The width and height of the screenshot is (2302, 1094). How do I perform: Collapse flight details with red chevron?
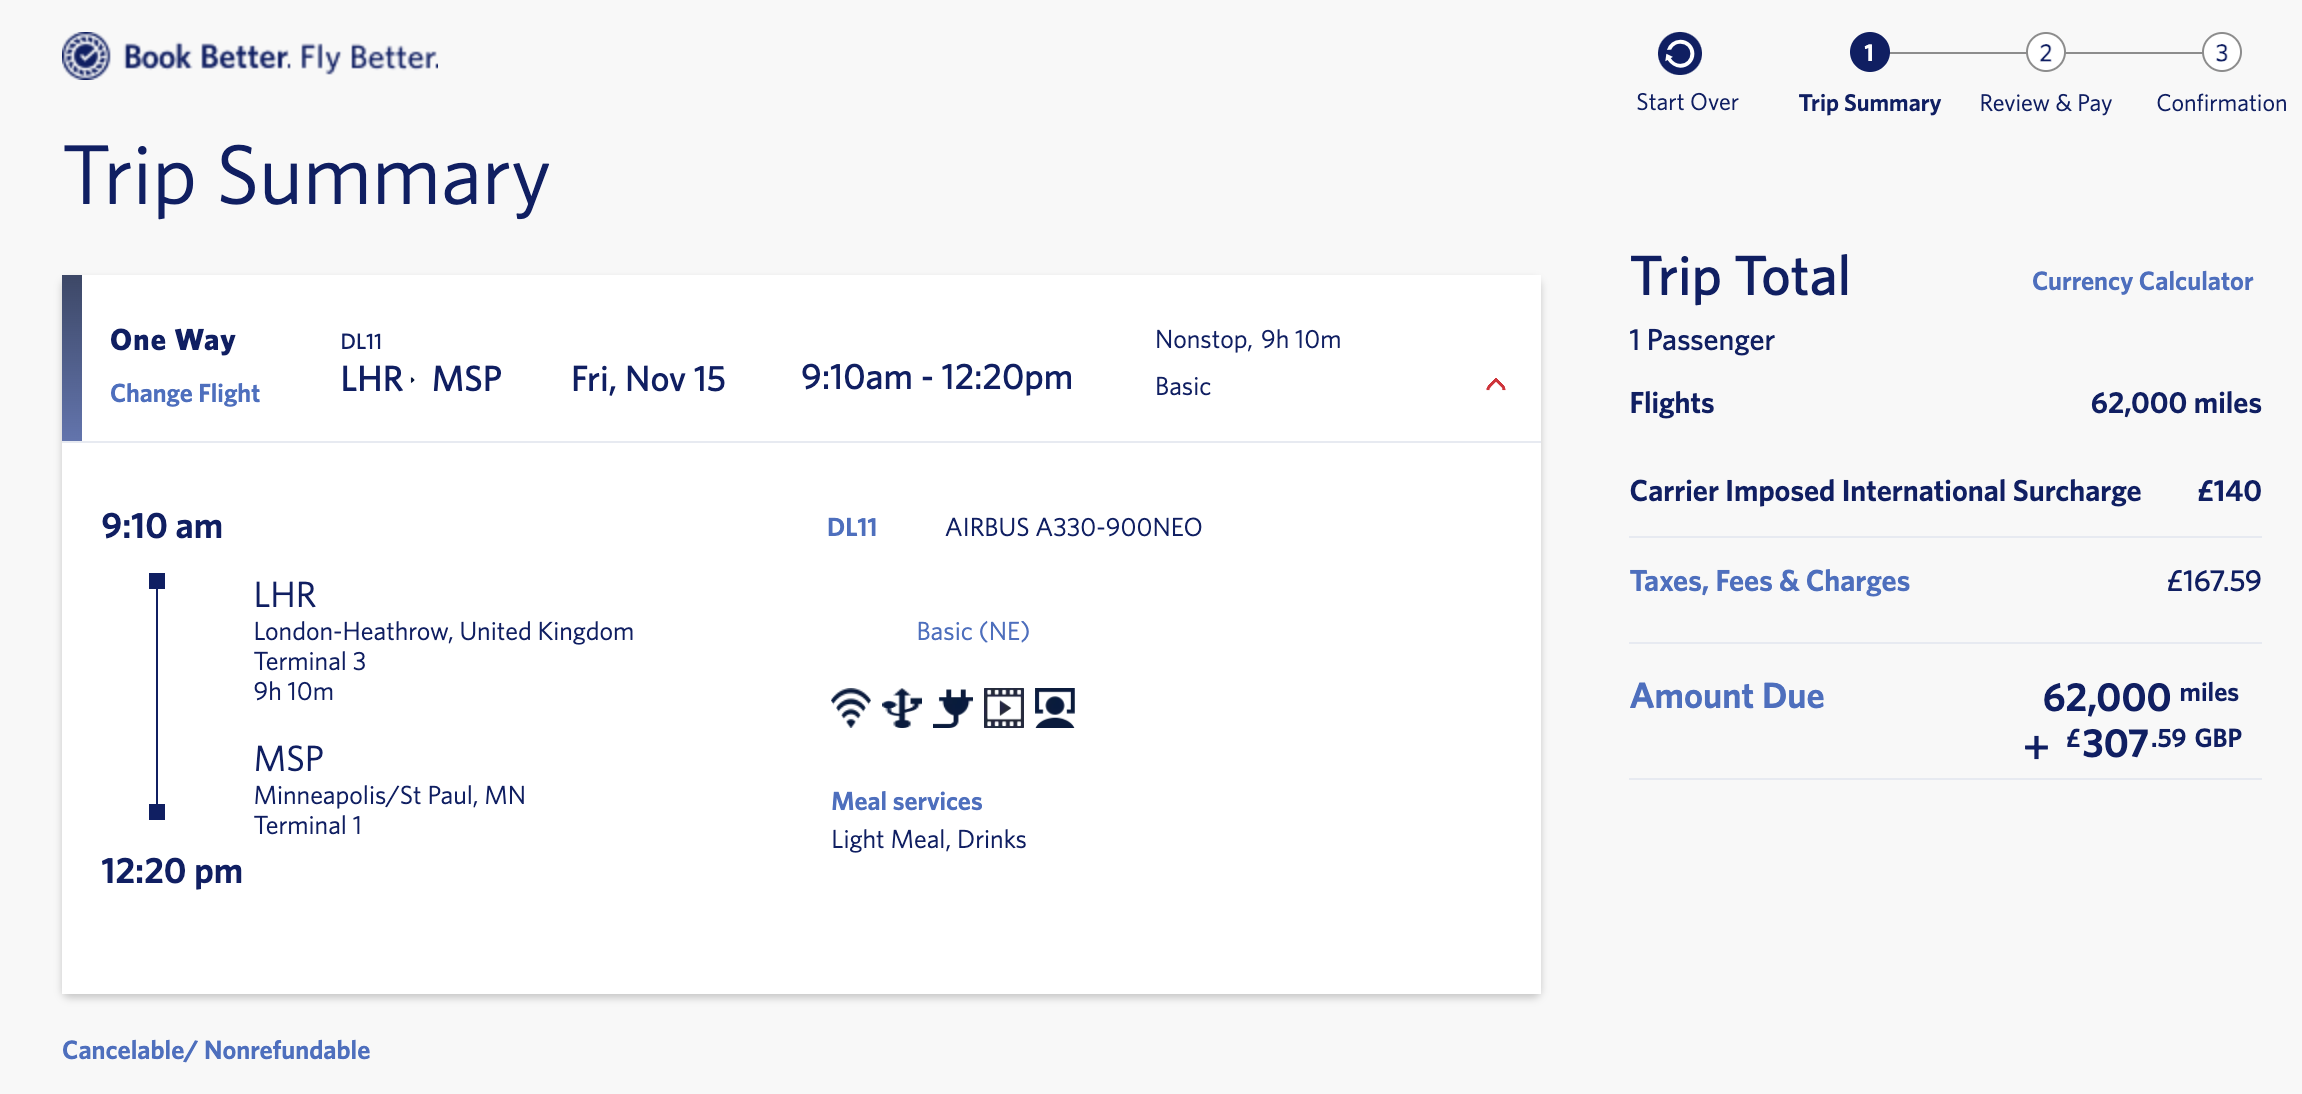click(x=1496, y=384)
